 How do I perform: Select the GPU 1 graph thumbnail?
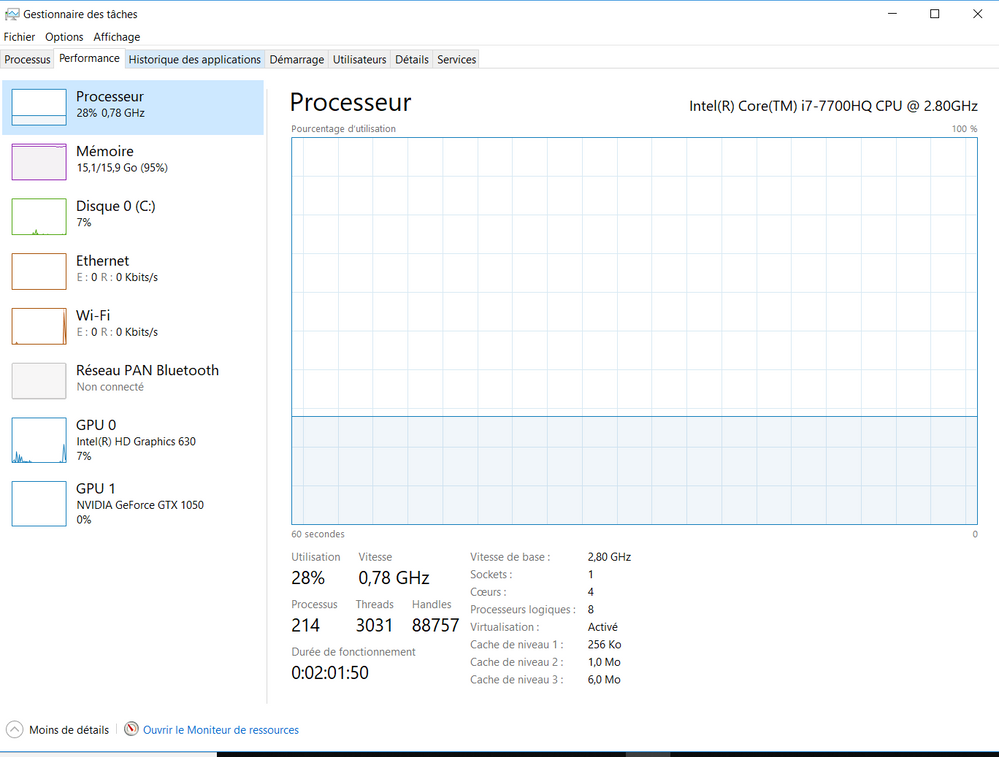tap(39, 504)
